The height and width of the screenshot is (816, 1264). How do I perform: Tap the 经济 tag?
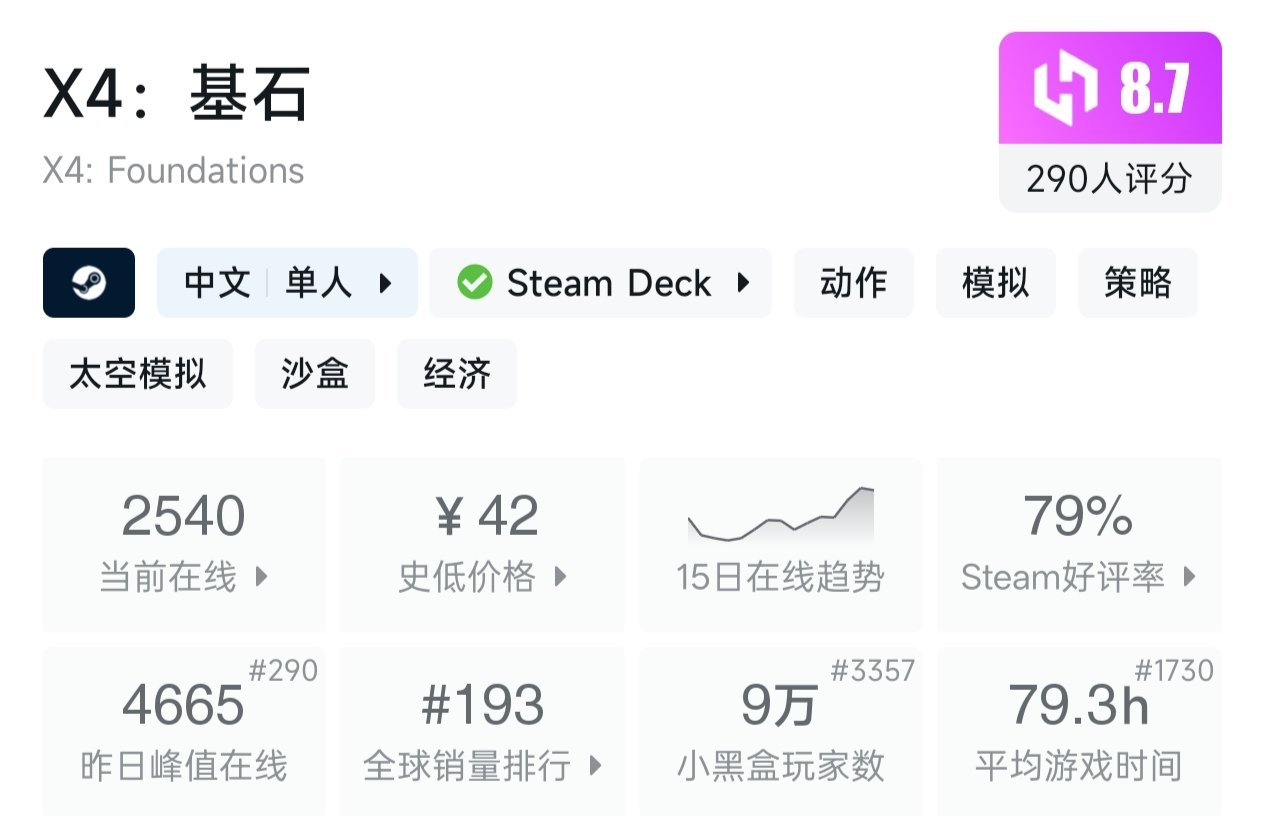point(457,374)
